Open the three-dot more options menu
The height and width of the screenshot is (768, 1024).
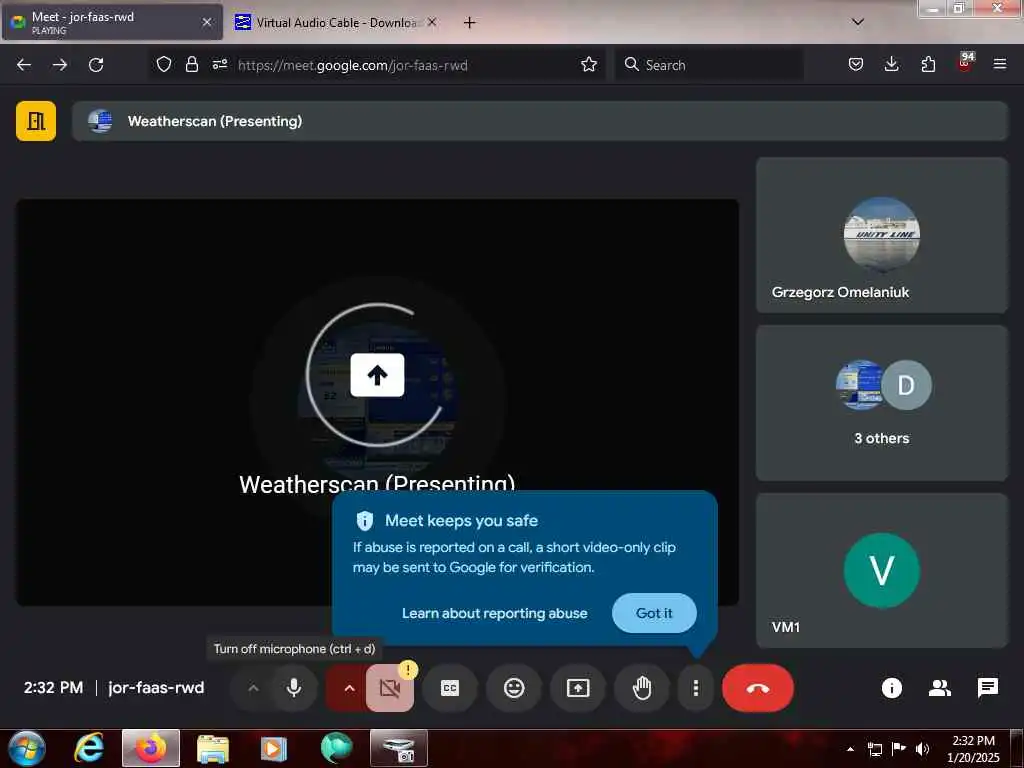(x=696, y=688)
